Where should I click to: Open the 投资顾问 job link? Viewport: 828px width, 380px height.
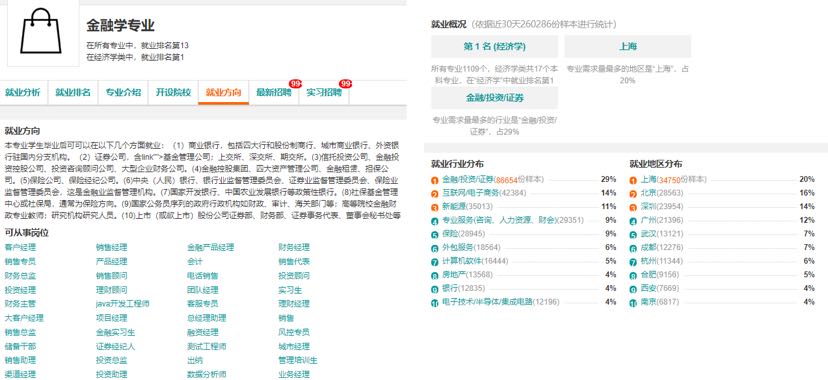tap(294, 276)
